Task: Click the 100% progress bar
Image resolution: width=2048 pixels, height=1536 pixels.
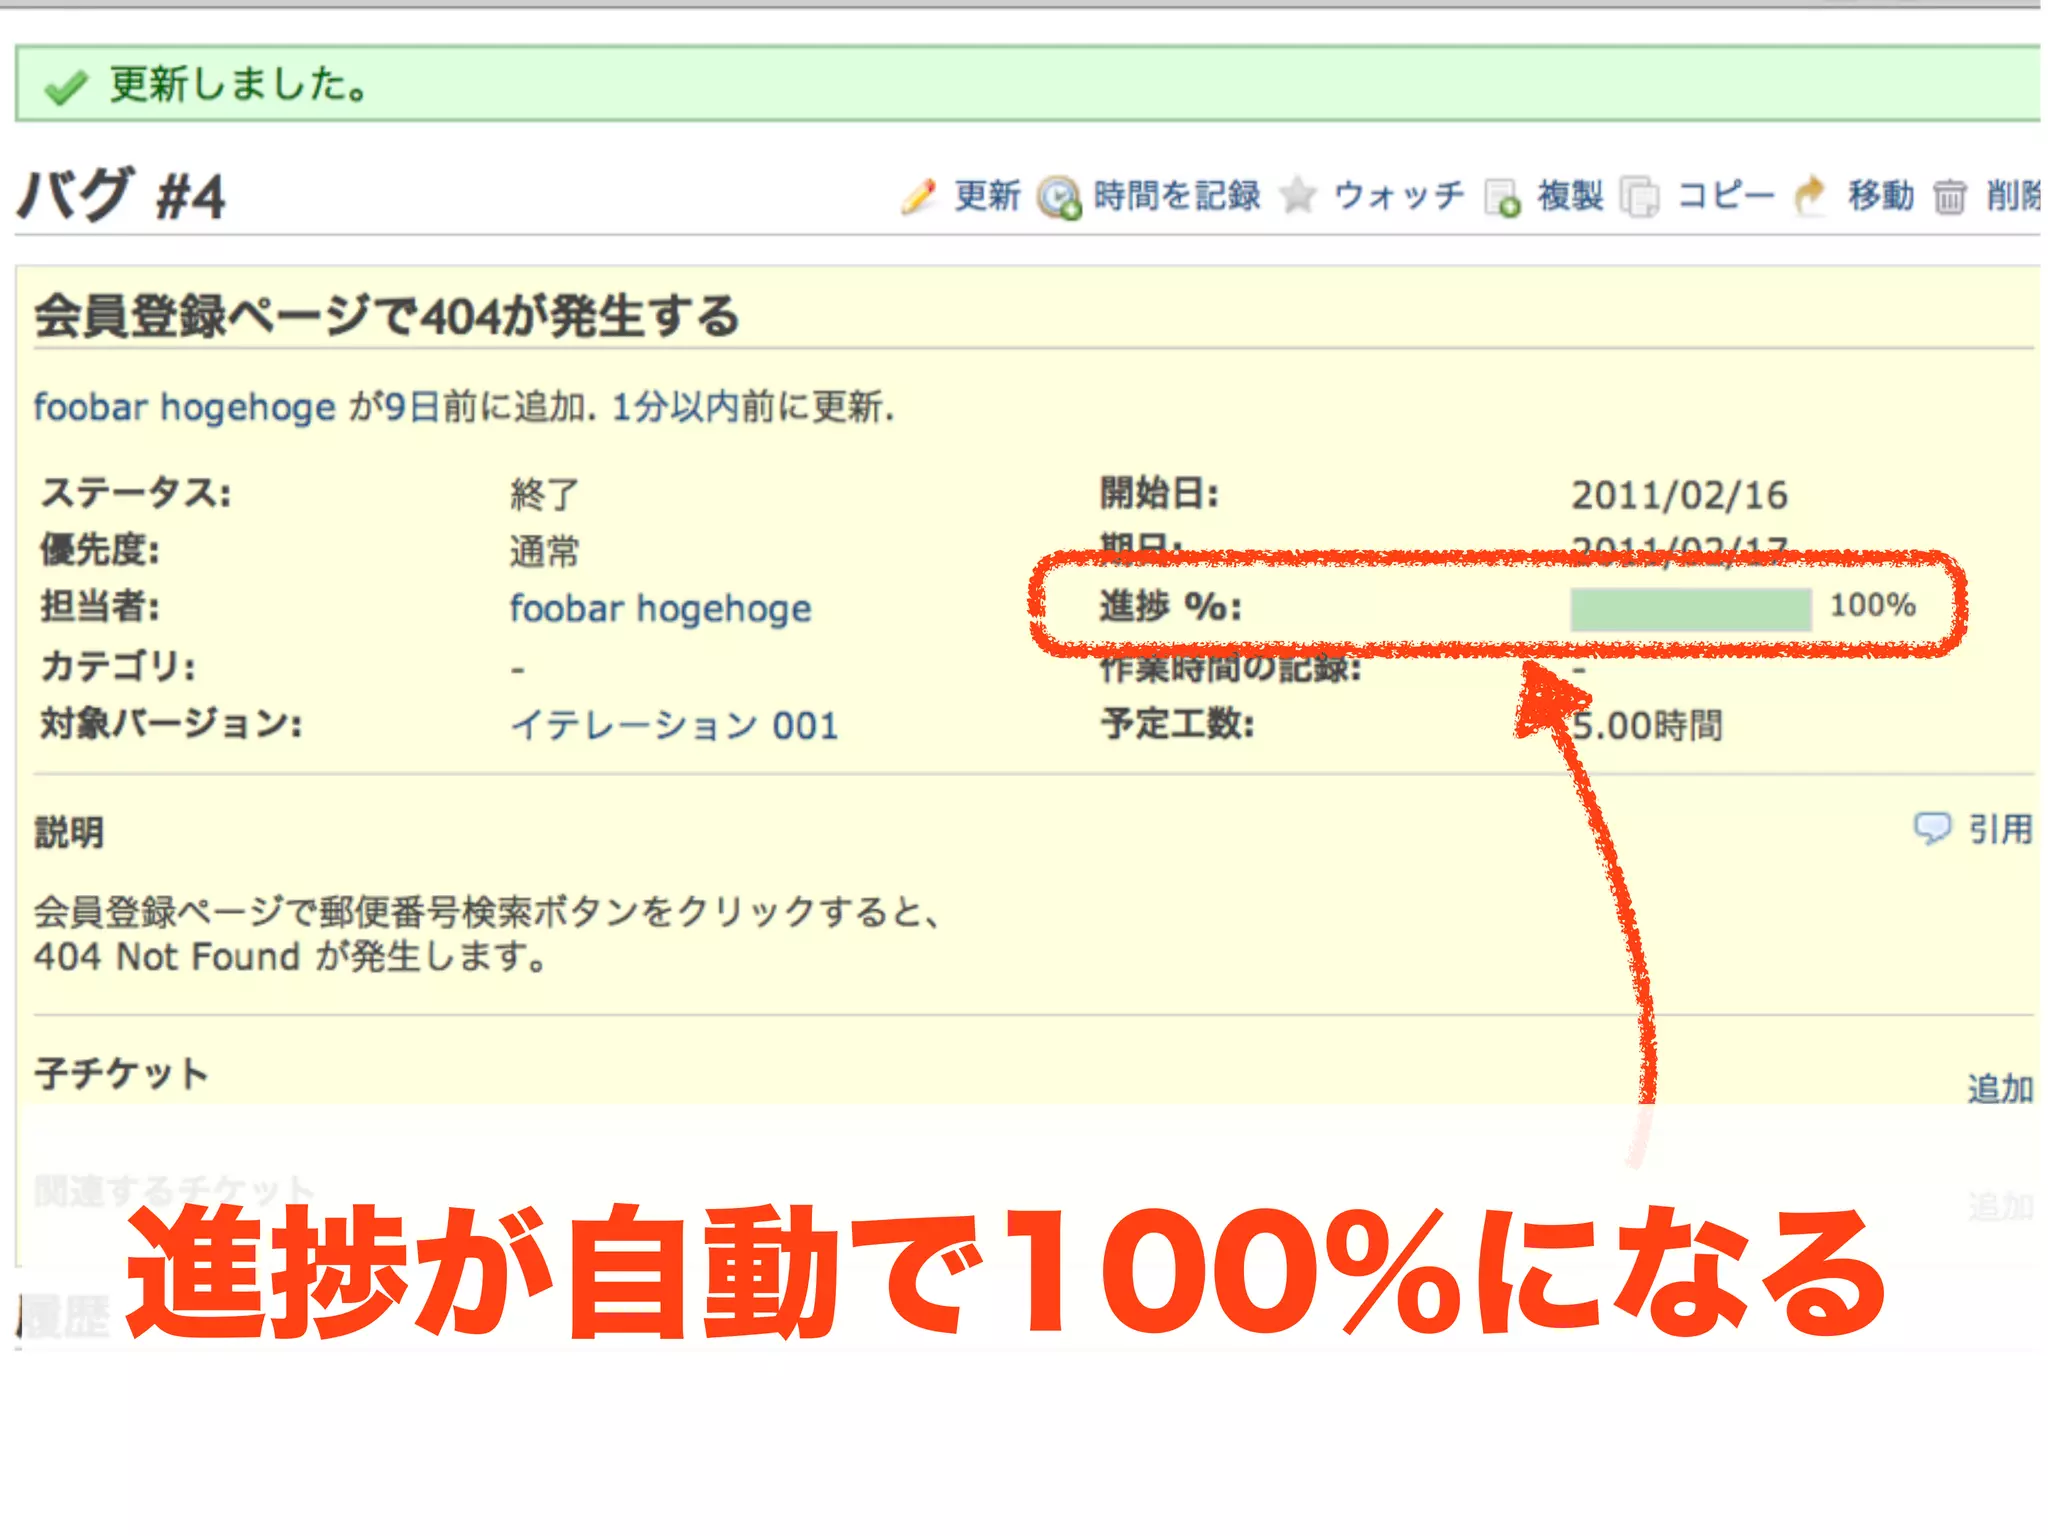Action: click(x=1690, y=609)
